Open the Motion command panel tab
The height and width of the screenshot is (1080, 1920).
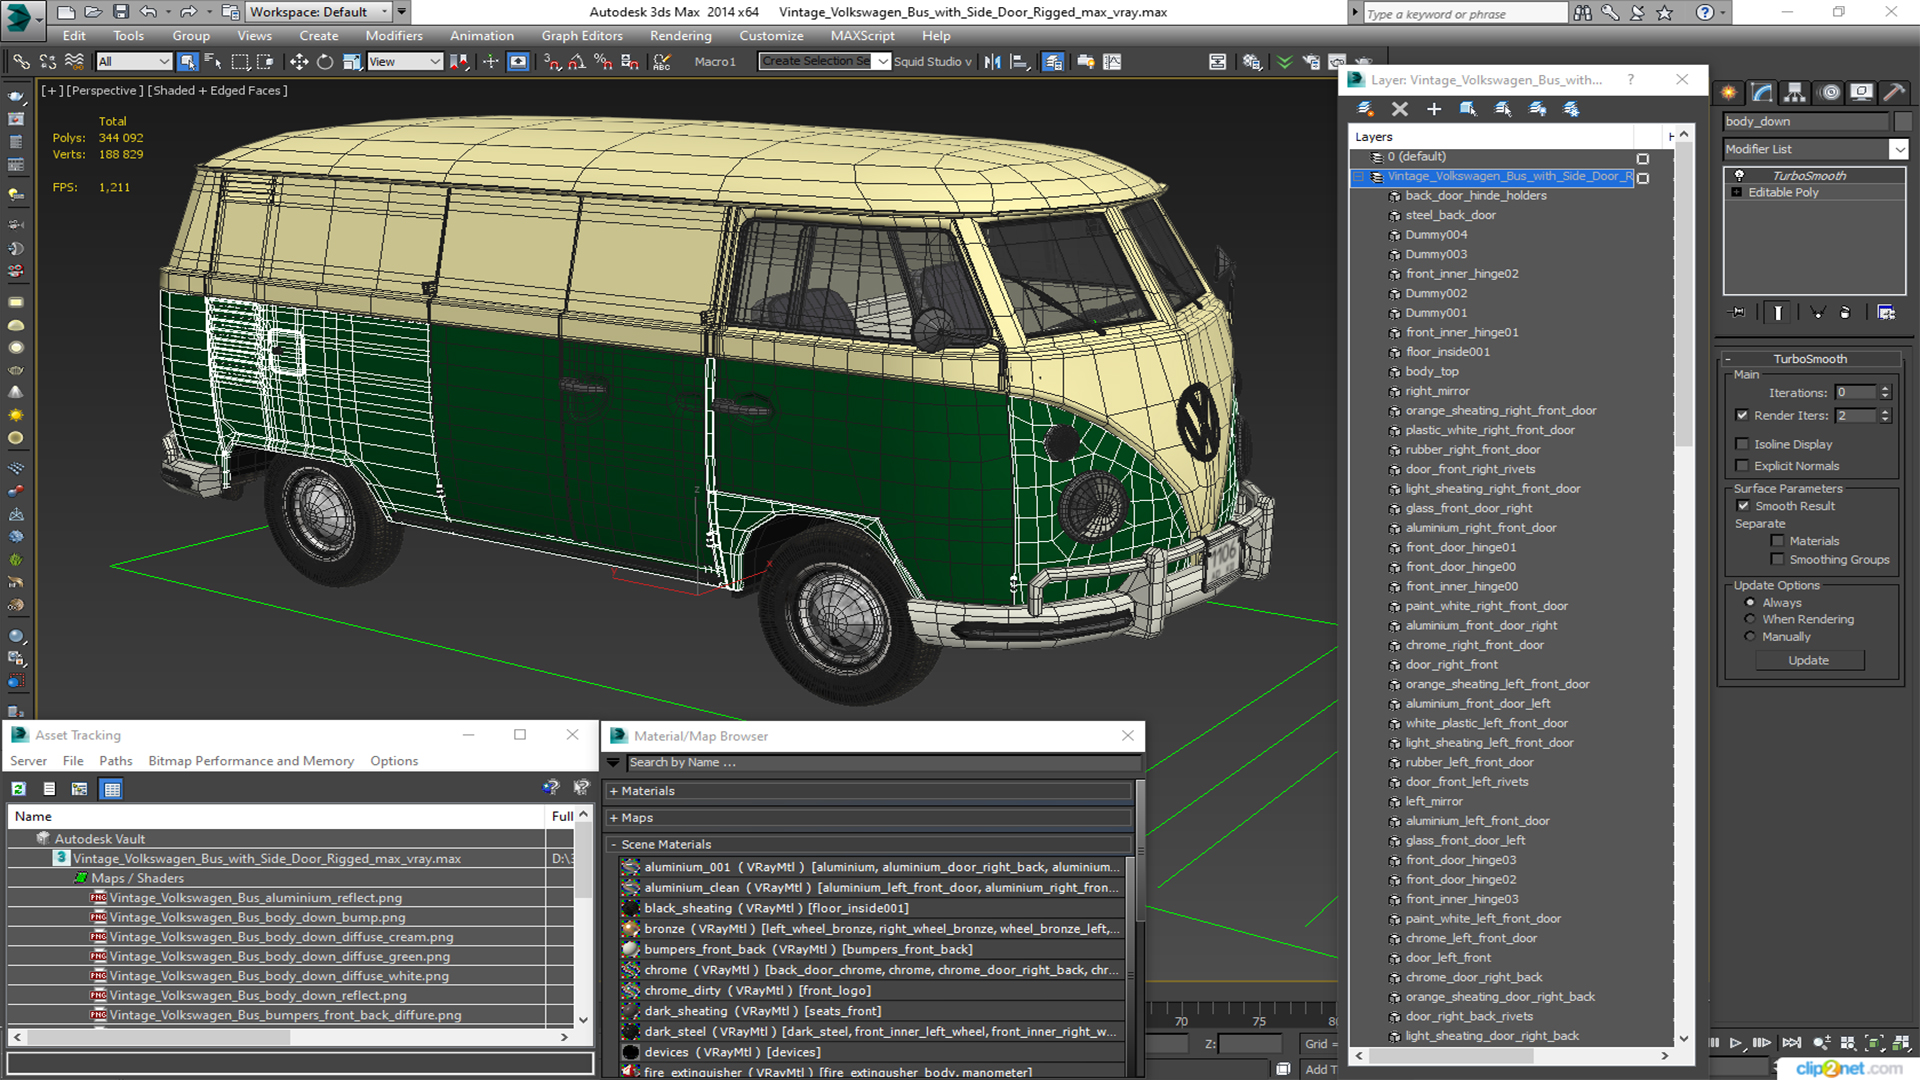click(1829, 93)
